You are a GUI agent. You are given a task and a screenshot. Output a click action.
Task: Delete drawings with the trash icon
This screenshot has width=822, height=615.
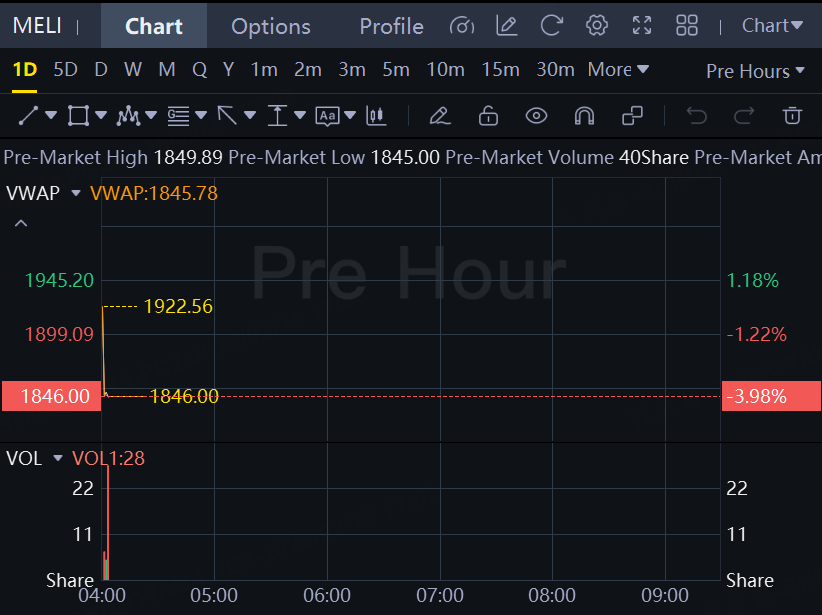[x=792, y=116]
